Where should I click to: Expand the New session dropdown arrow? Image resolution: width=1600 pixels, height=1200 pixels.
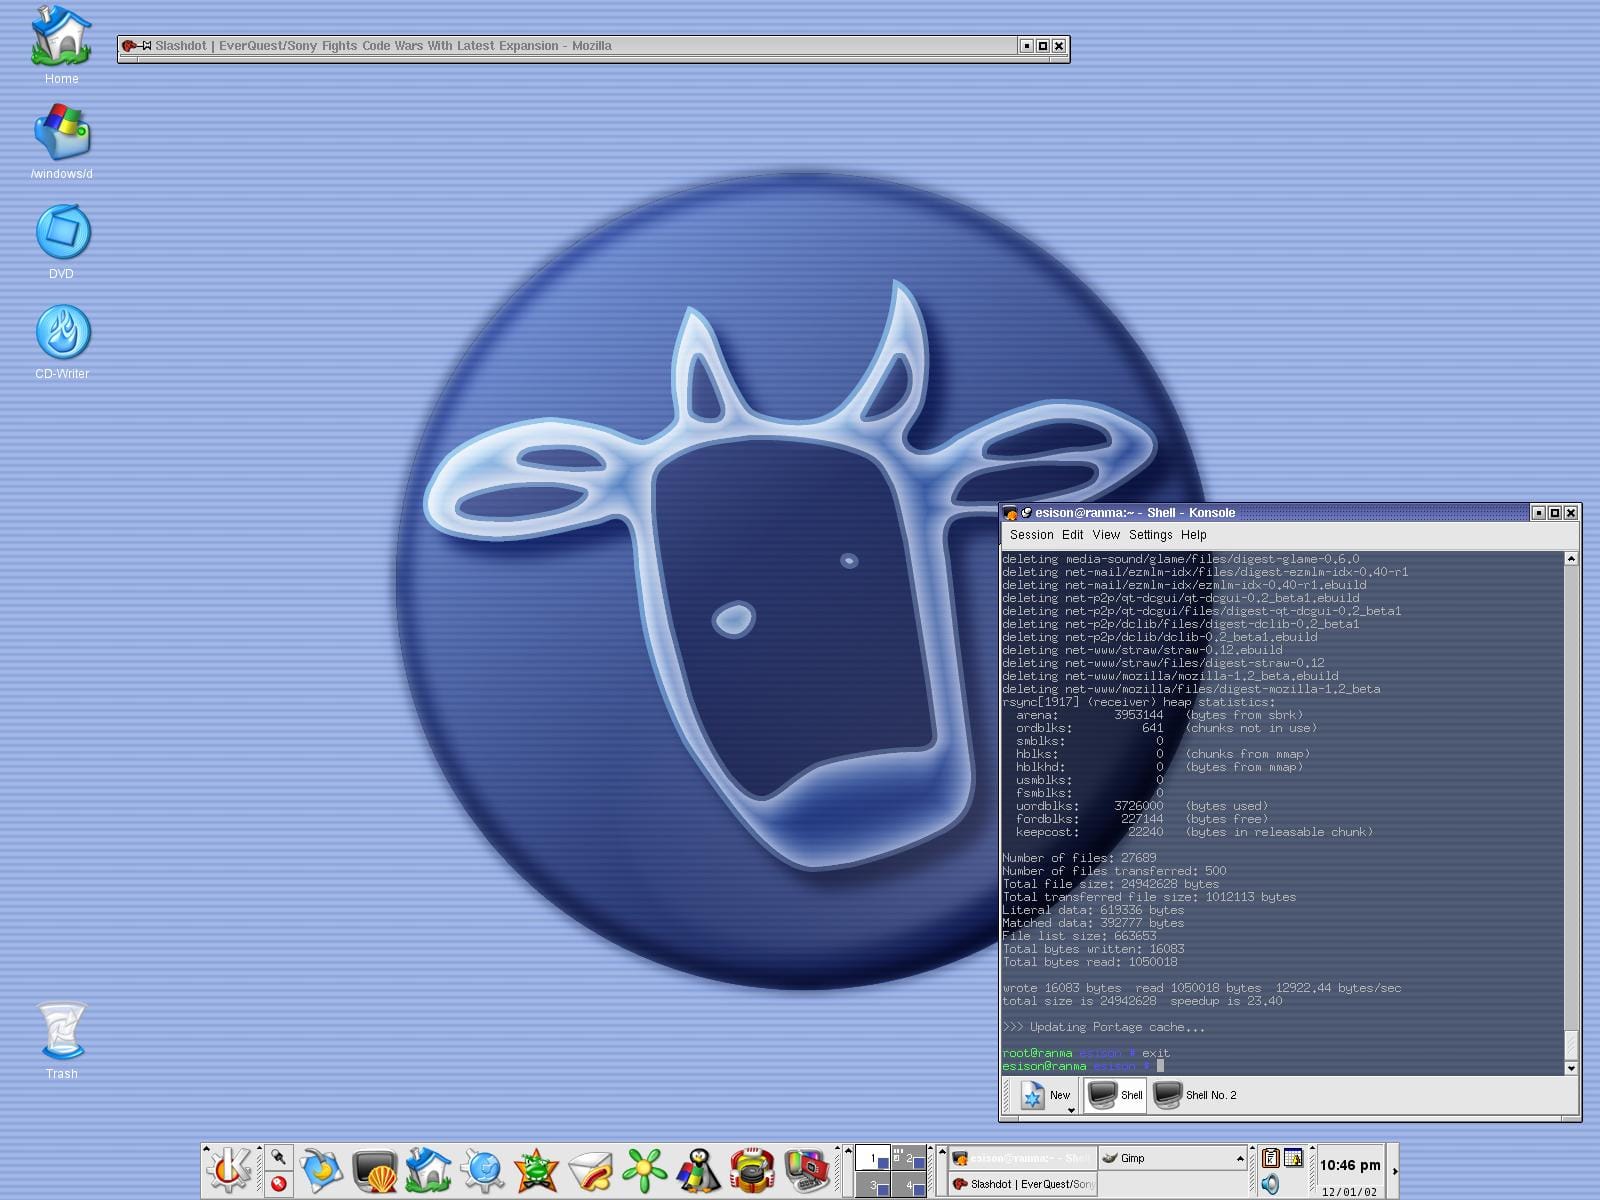coord(1071,1110)
